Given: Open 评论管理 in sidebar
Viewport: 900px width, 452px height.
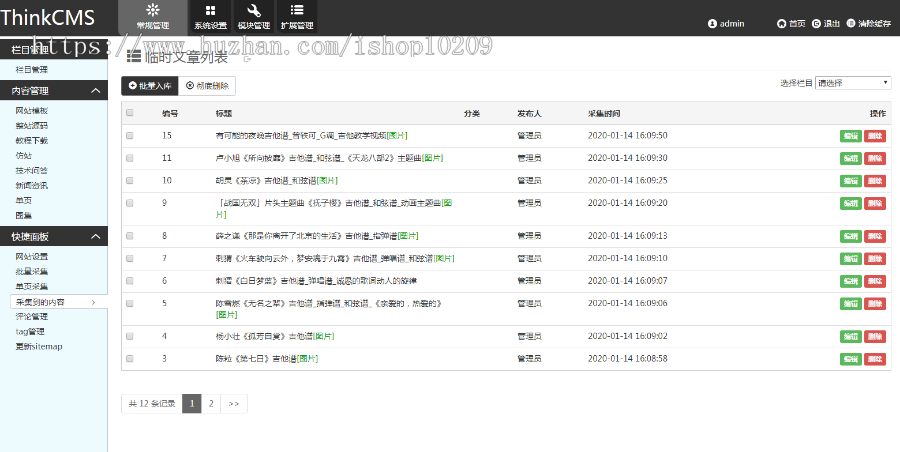Looking at the screenshot, I should pos(32,316).
